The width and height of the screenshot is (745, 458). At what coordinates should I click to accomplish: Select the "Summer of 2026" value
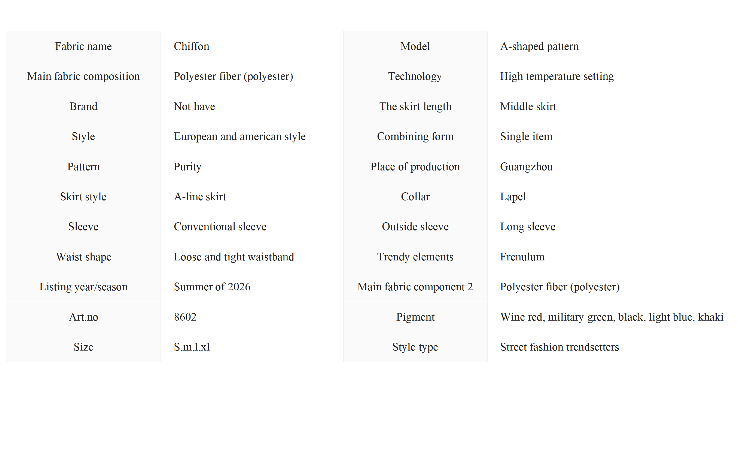click(212, 287)
